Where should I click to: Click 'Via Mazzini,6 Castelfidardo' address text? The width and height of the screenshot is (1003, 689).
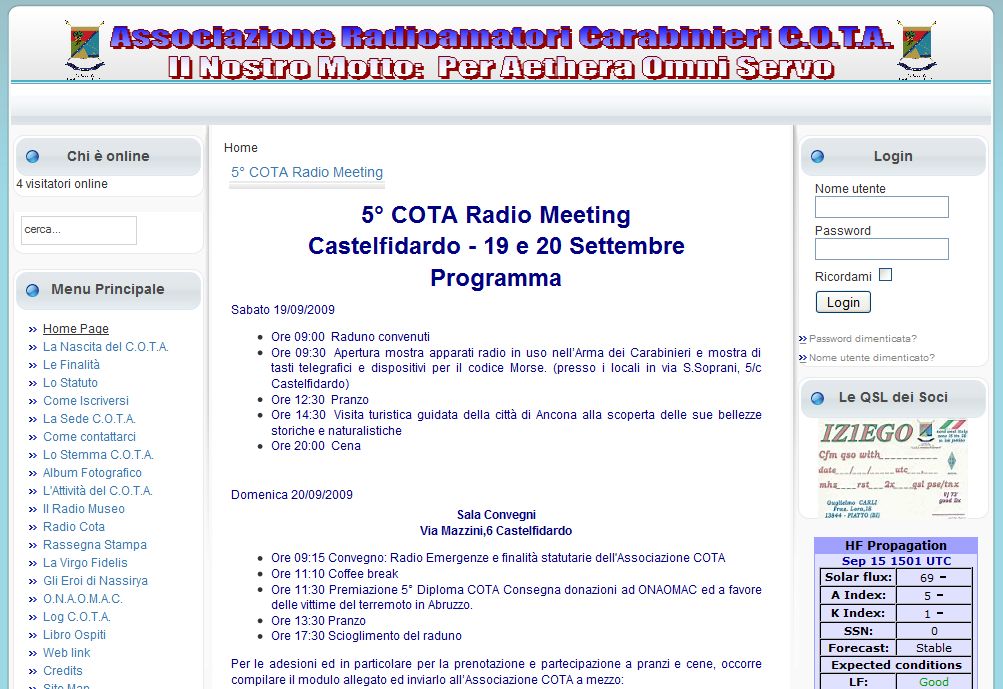click(x=496, y=530)
